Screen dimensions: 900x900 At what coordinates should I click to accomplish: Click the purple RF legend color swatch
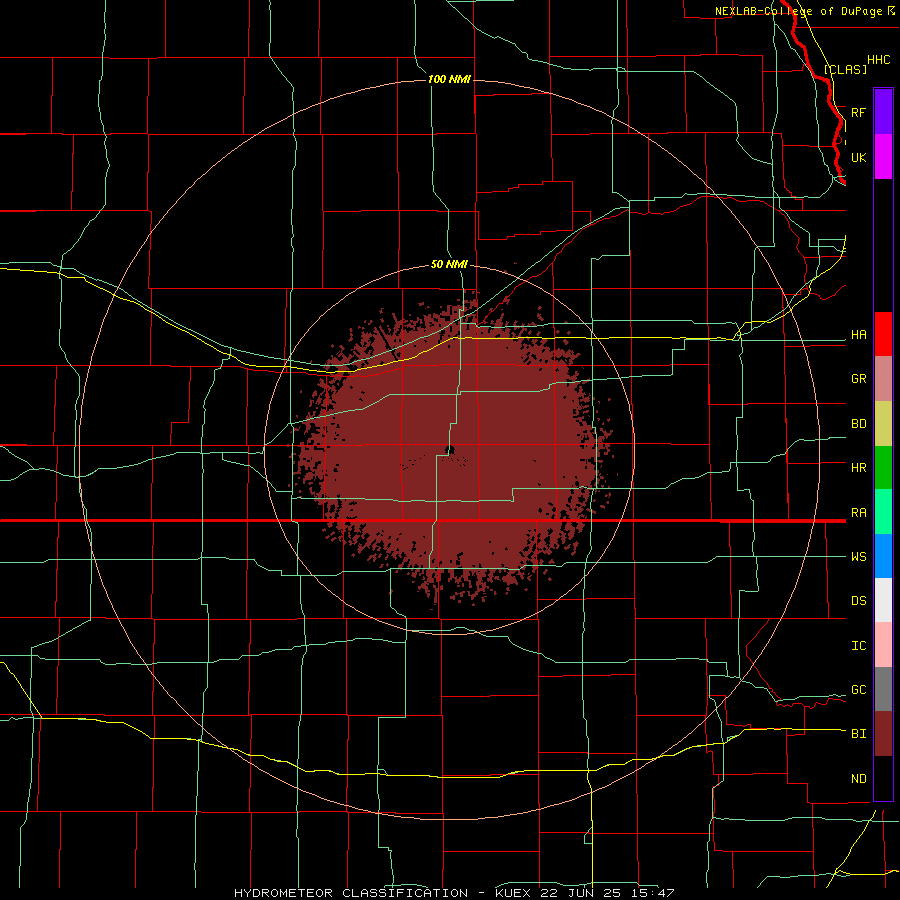pyautogui.click(x=883, y=112)
